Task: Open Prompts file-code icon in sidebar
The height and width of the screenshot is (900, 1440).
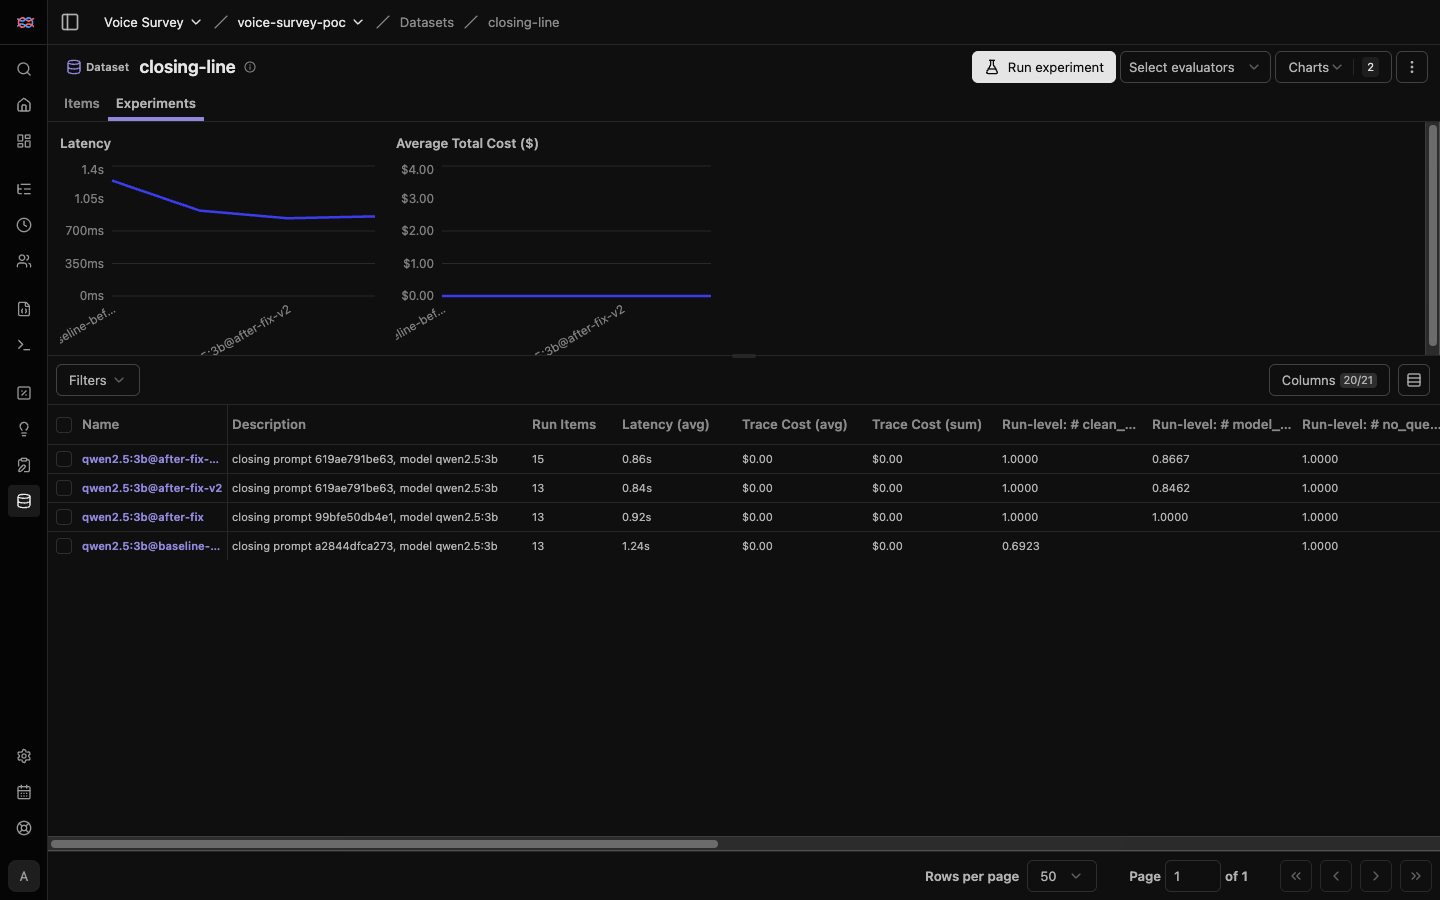Action: coord(24,309)
